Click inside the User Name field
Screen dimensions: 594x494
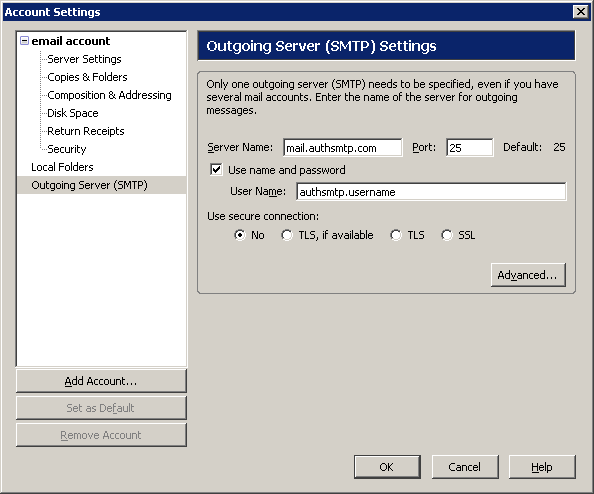click(x=431, y=192)
